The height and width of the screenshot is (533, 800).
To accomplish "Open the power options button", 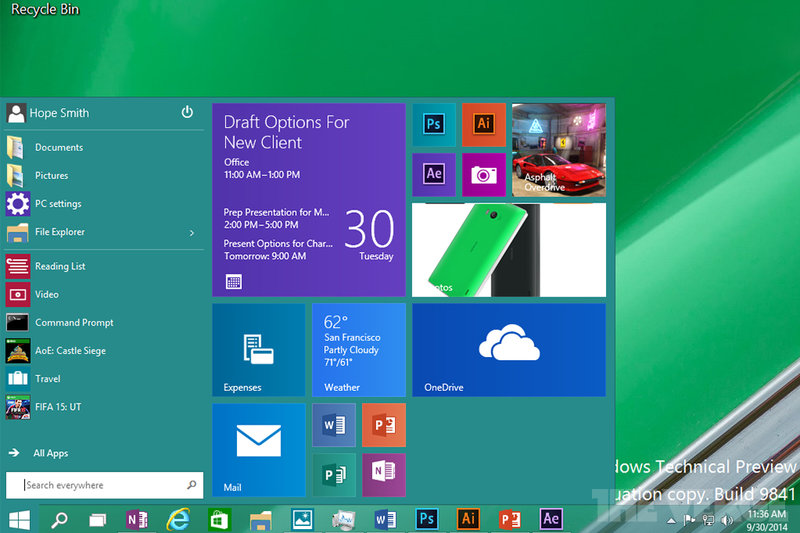I will coord(187,112).
